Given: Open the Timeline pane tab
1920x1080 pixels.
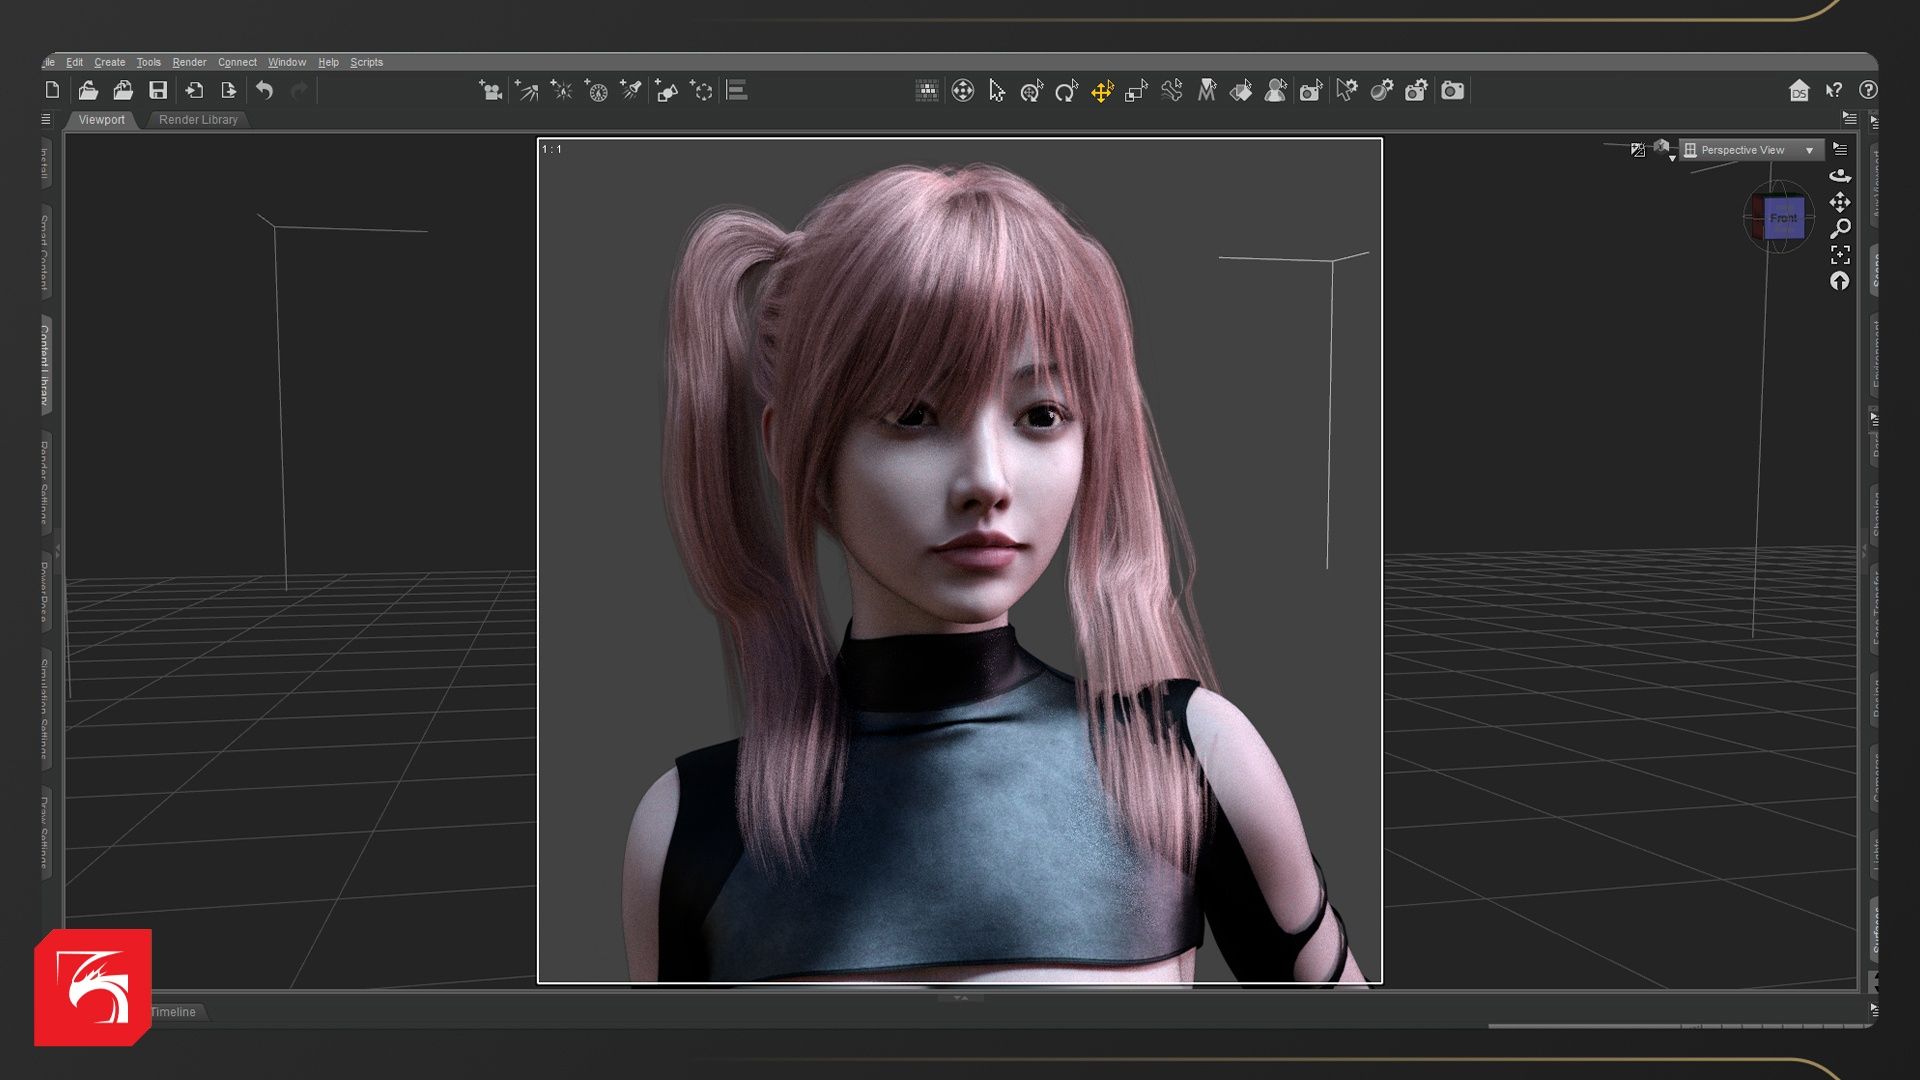Looking at the screenshot, I should pos(173,1012).
